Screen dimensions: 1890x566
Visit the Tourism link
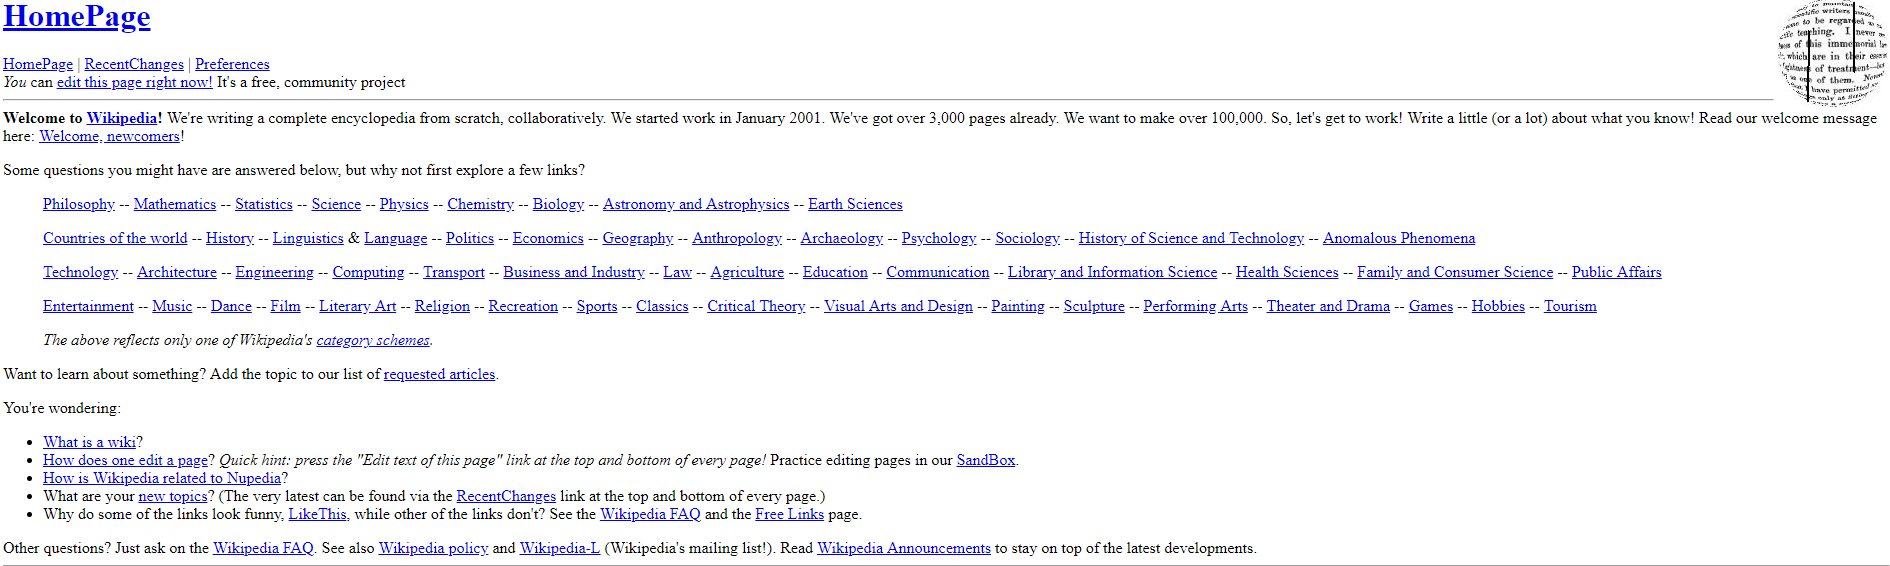[1570, 306]
